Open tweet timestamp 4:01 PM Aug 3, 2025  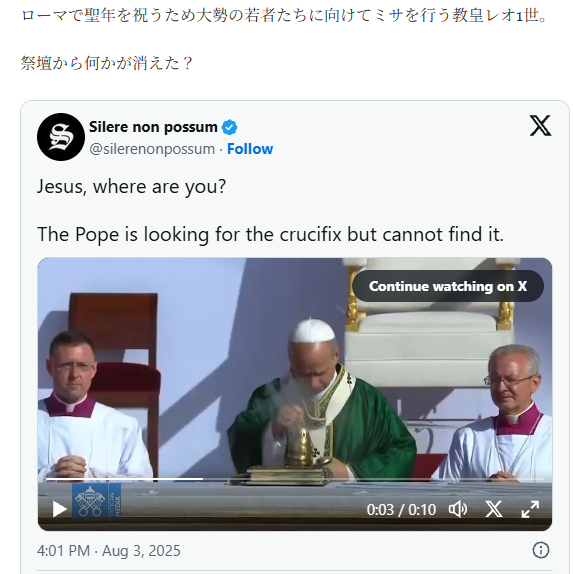[x=108, y=551]
